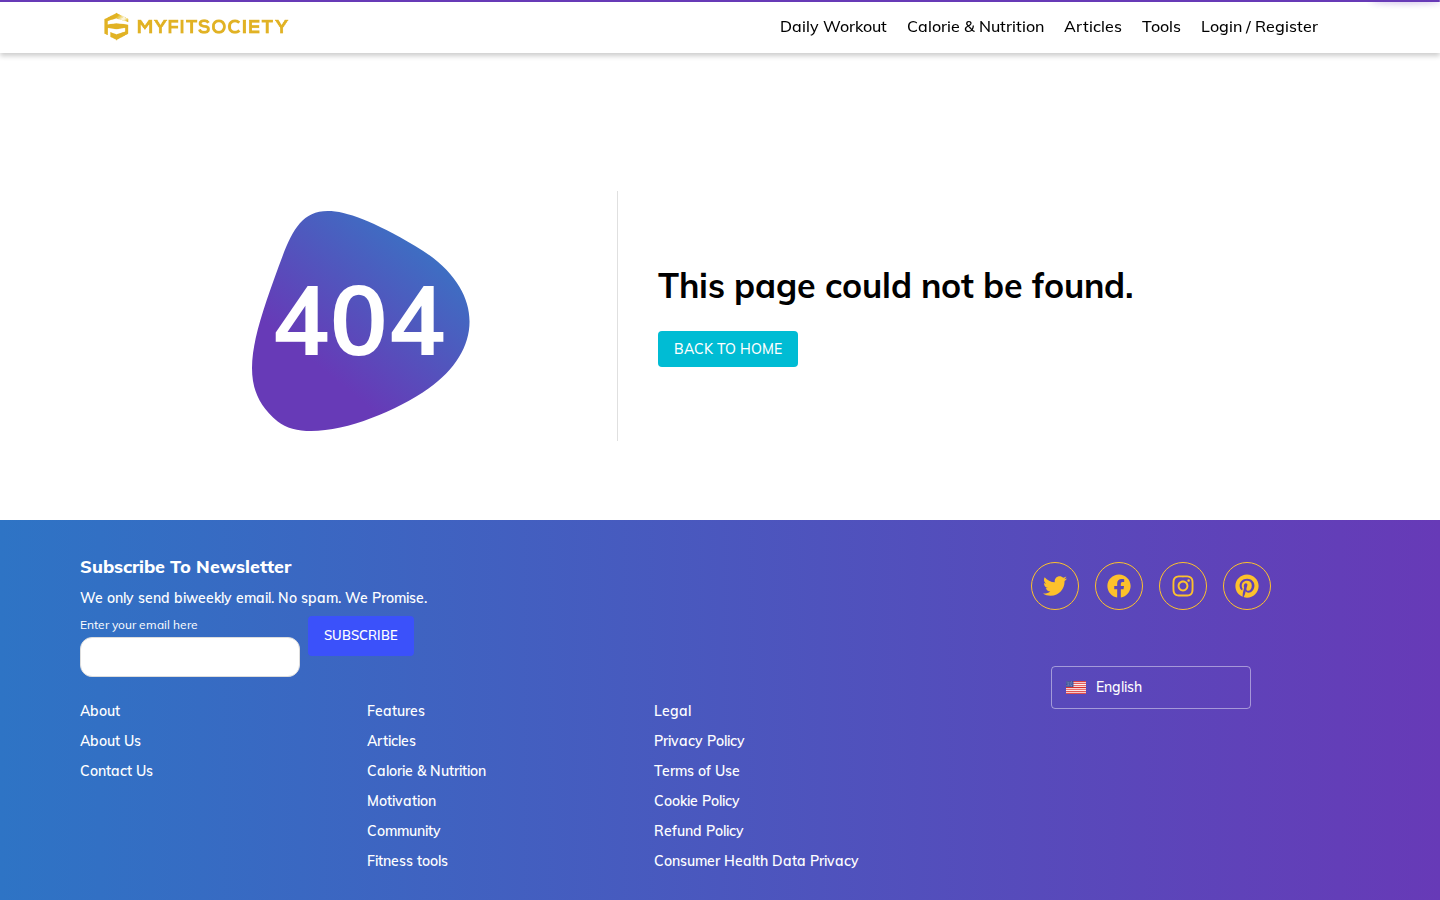1440x900 pixels.
Task: Open the Tools menu item
Action: pos(1161,27)
